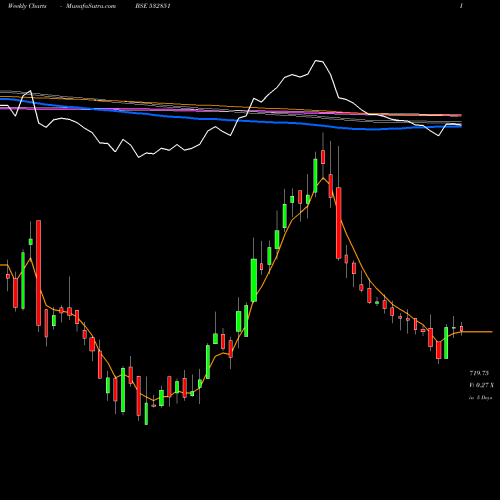Image resolution: width=500 pixels, height=500 pixels.
Task: Click the "V: 0.27 N" volume text
Action: coord(482,385)
